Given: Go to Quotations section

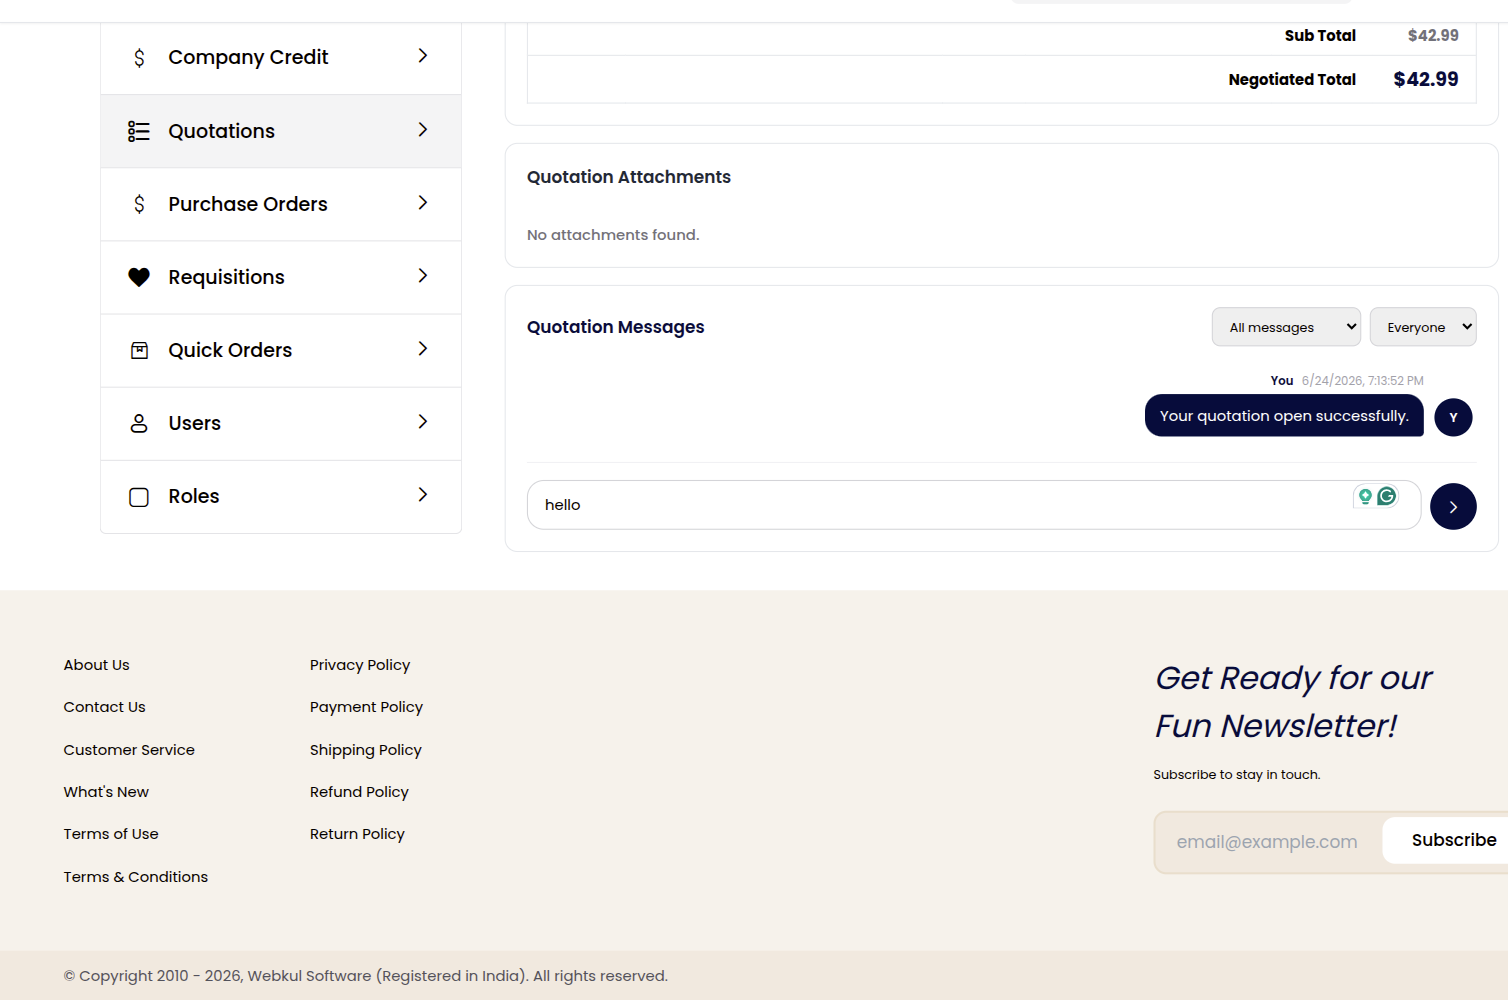Looking at the screenshot, I should pyautogui.click(x=281, y=131).
